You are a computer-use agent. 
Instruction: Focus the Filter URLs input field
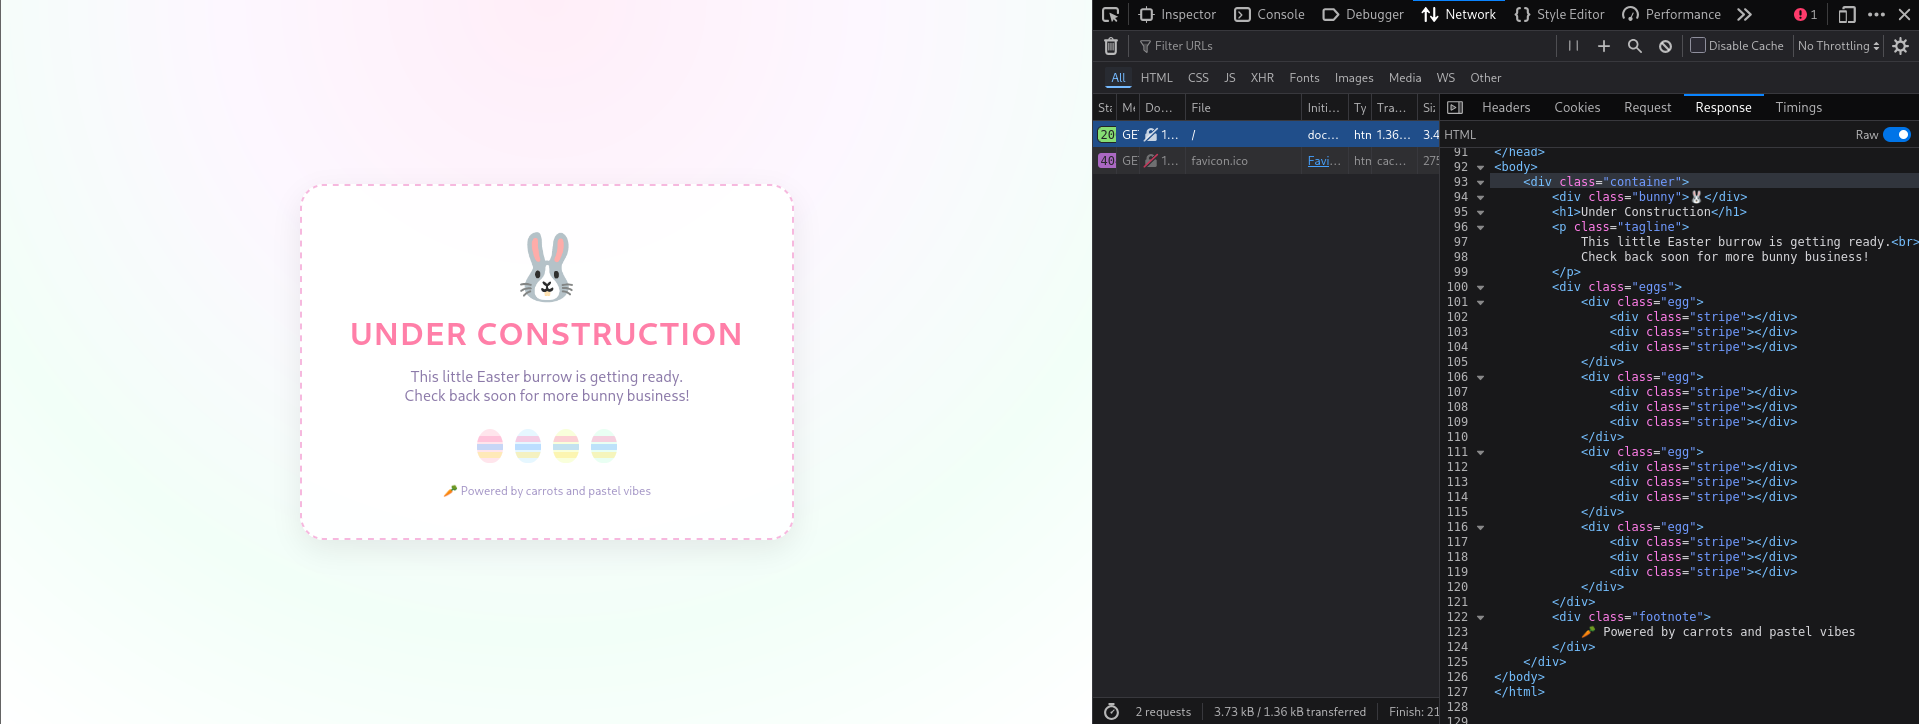click(1340, 46)
